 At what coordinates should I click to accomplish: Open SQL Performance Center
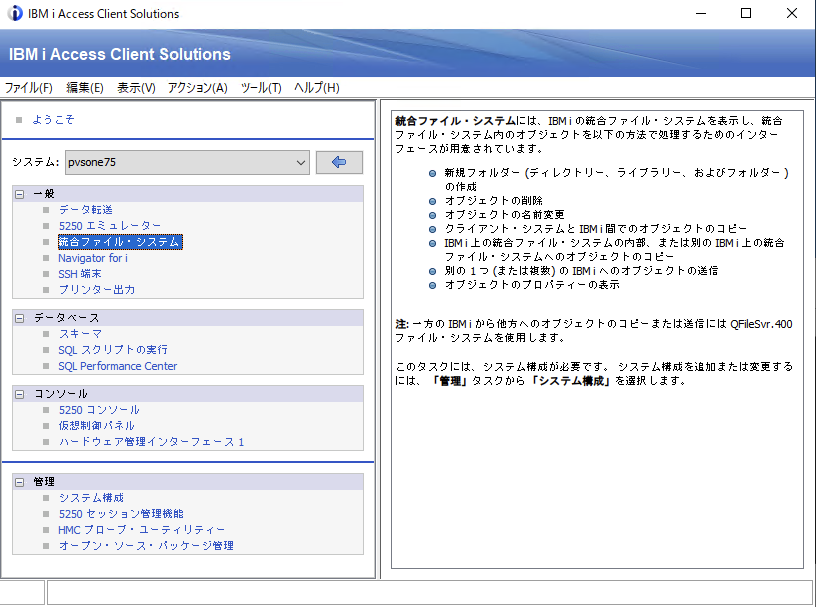coord(118,366)
